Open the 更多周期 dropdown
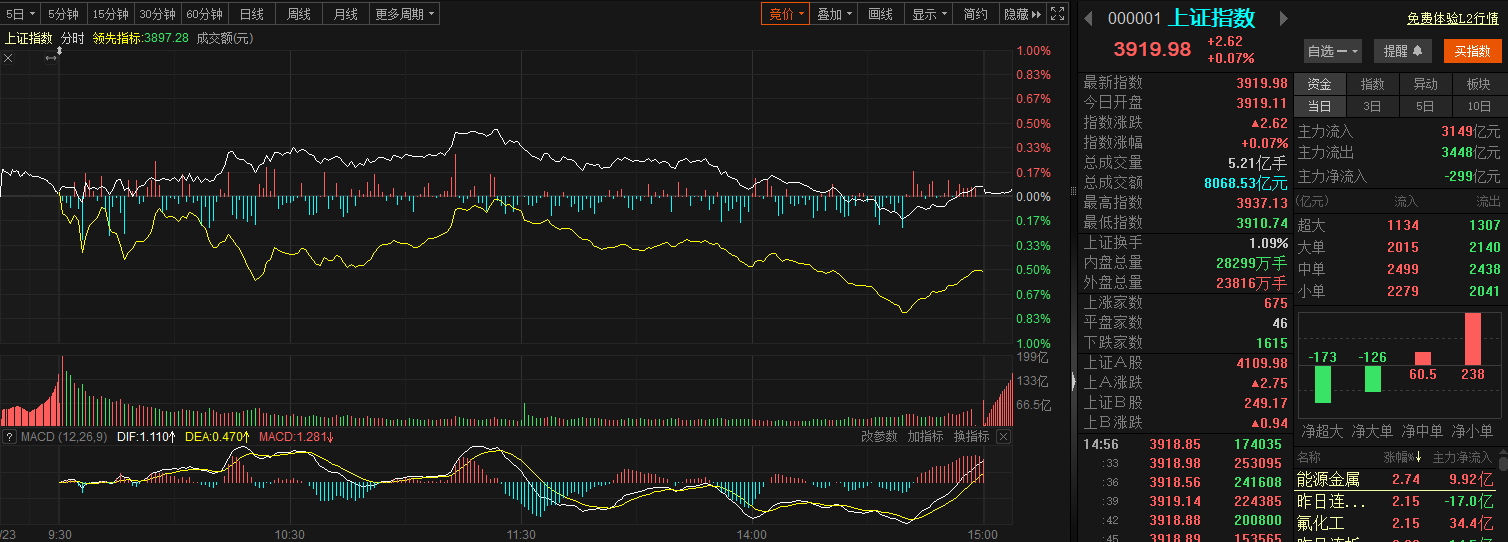 tap(404, 14)
